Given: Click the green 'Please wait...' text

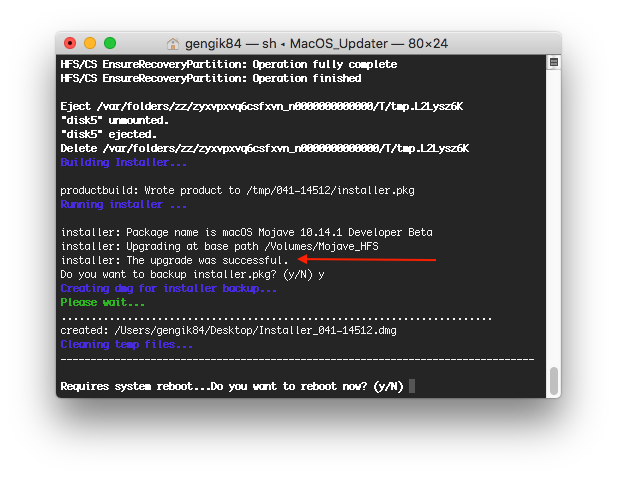Looking at the screenshot, I should [102, 302].
